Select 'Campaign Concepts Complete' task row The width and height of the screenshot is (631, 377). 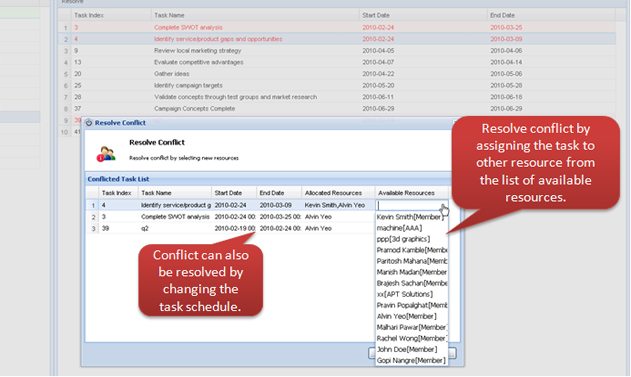coord(337,109)
